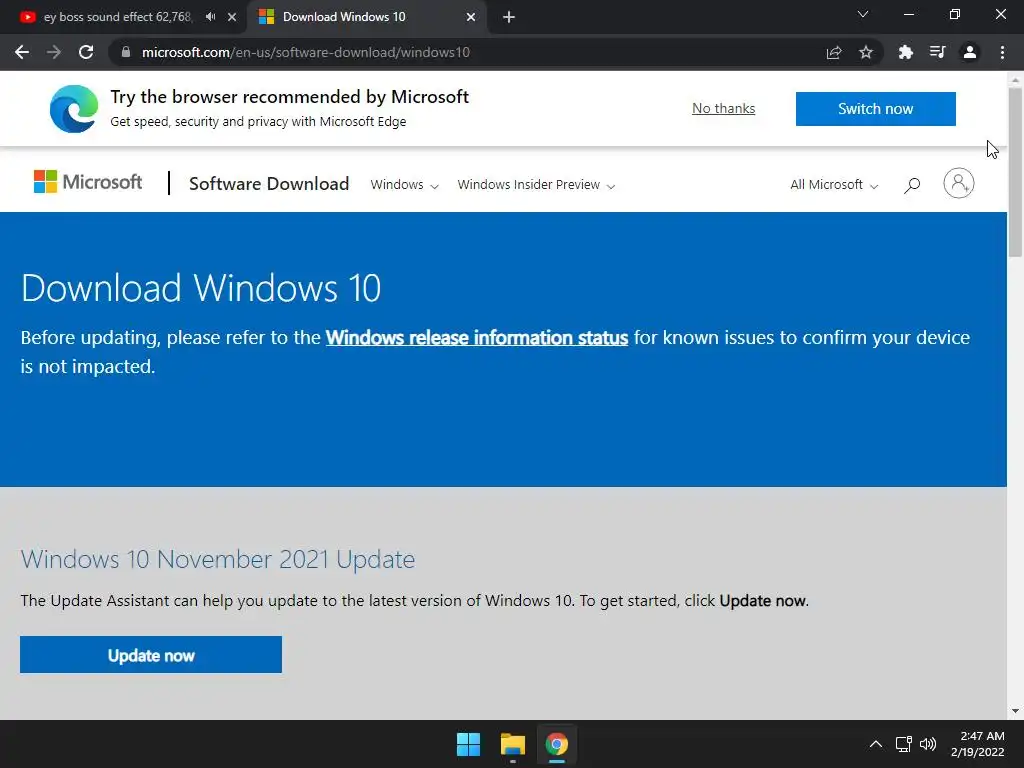
Task: Open the Chrome extensions puzzle icon
Action: pos(906,52)
